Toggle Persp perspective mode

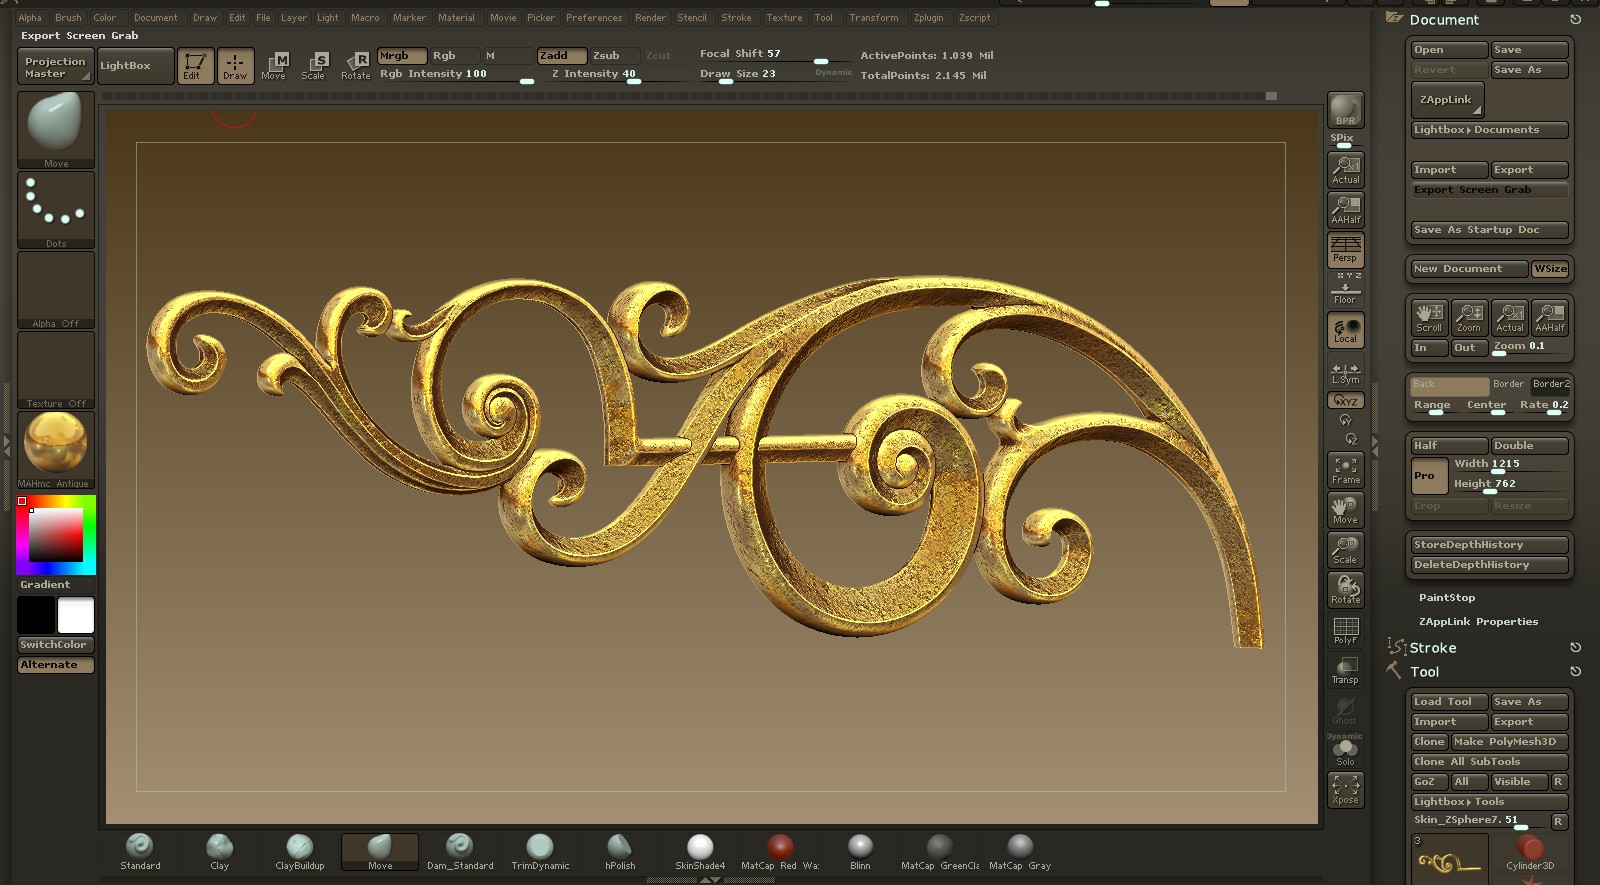click(1345, 249)
